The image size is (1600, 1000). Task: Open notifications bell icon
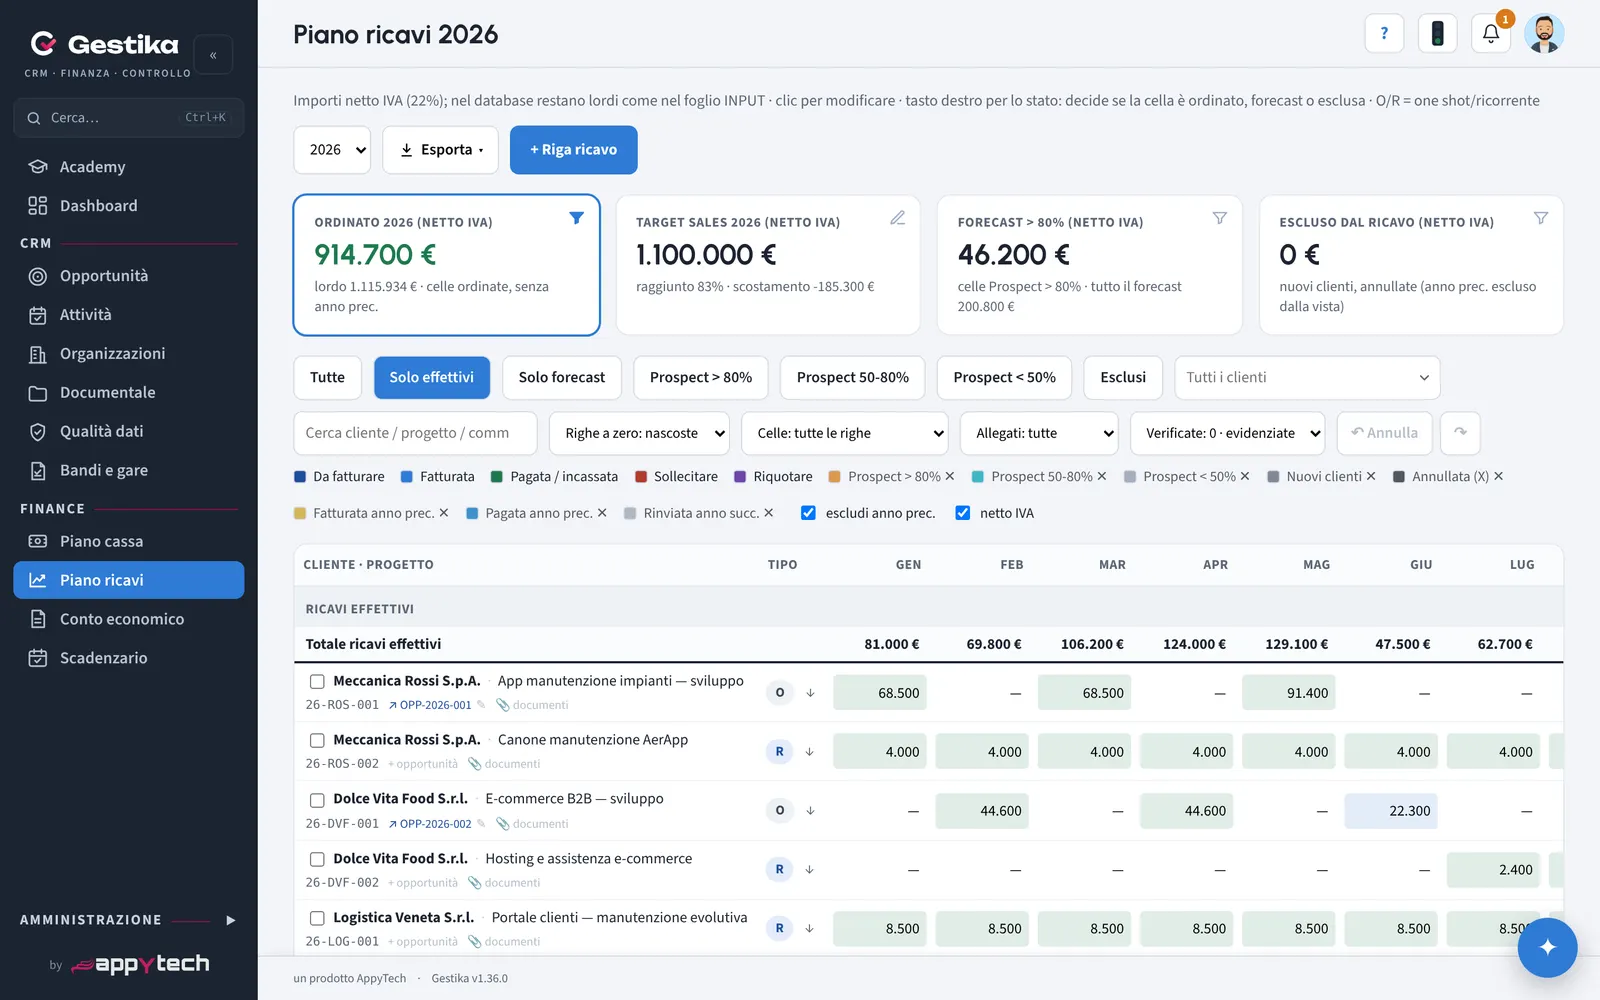click(x=1490, y=33)
